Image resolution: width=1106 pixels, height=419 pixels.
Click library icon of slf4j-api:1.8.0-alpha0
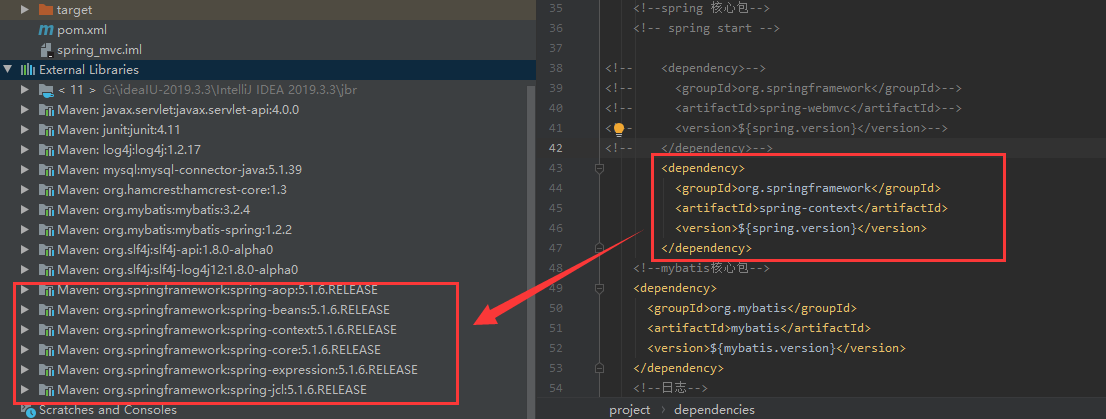coord(46,250)
